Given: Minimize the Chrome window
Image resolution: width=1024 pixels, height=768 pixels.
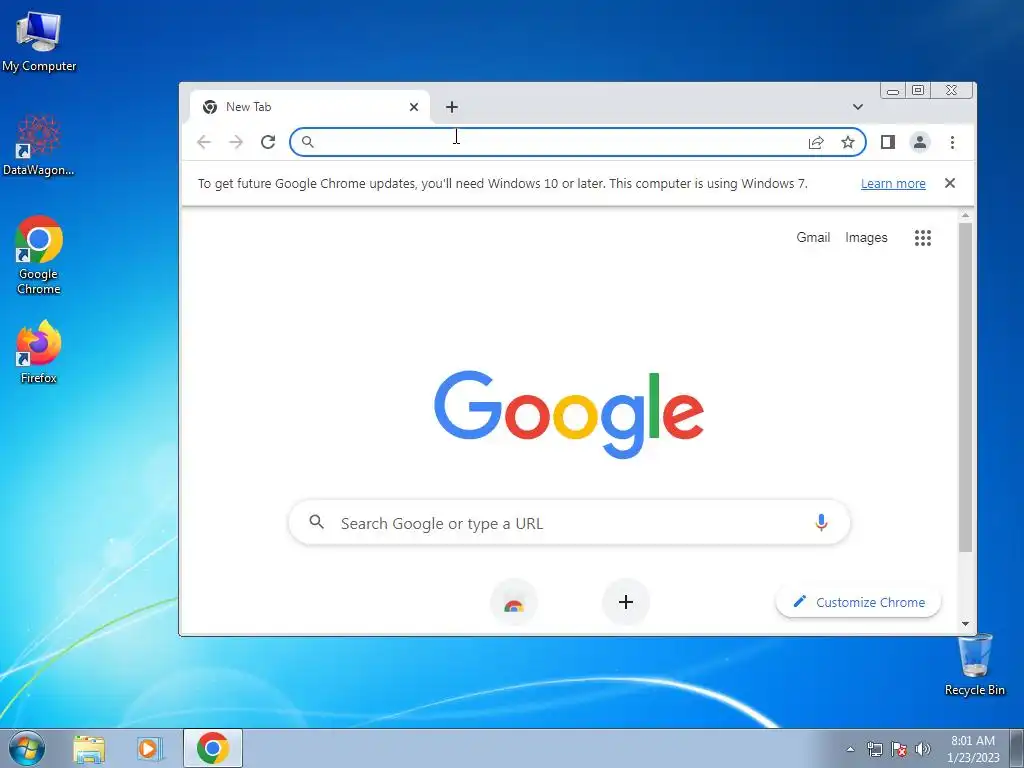Looking at the screenshot, I should tap(893, 90).
